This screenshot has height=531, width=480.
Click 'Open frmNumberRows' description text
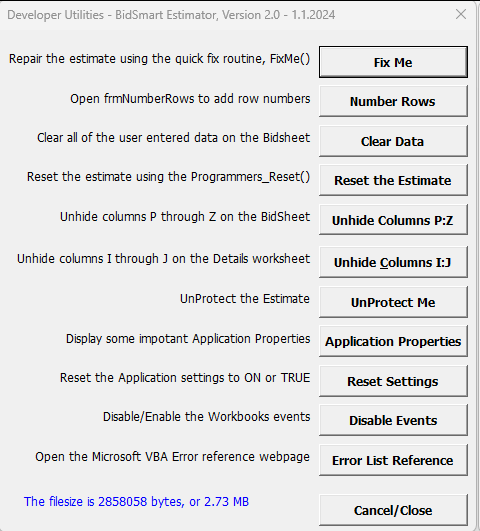tap(190, 99)
